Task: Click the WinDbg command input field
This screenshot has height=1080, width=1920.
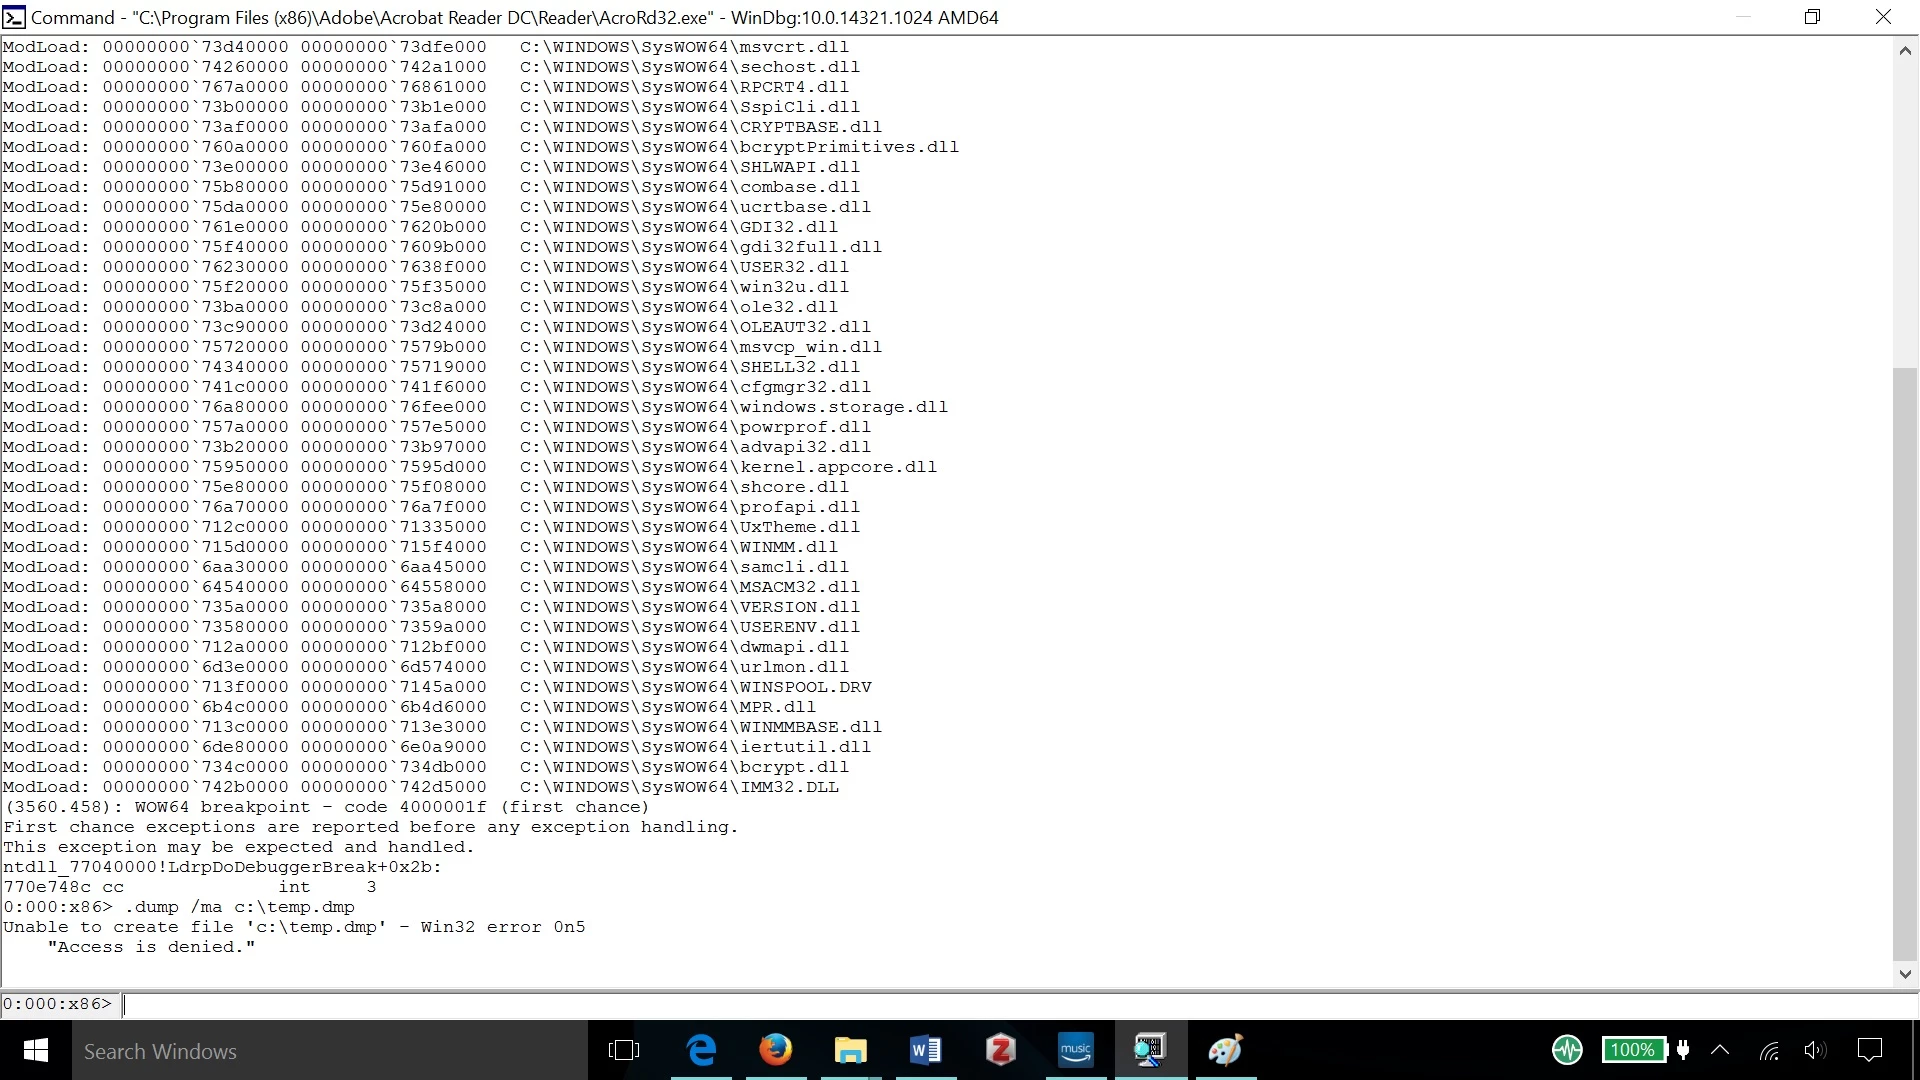Action: [1000, 1004]
